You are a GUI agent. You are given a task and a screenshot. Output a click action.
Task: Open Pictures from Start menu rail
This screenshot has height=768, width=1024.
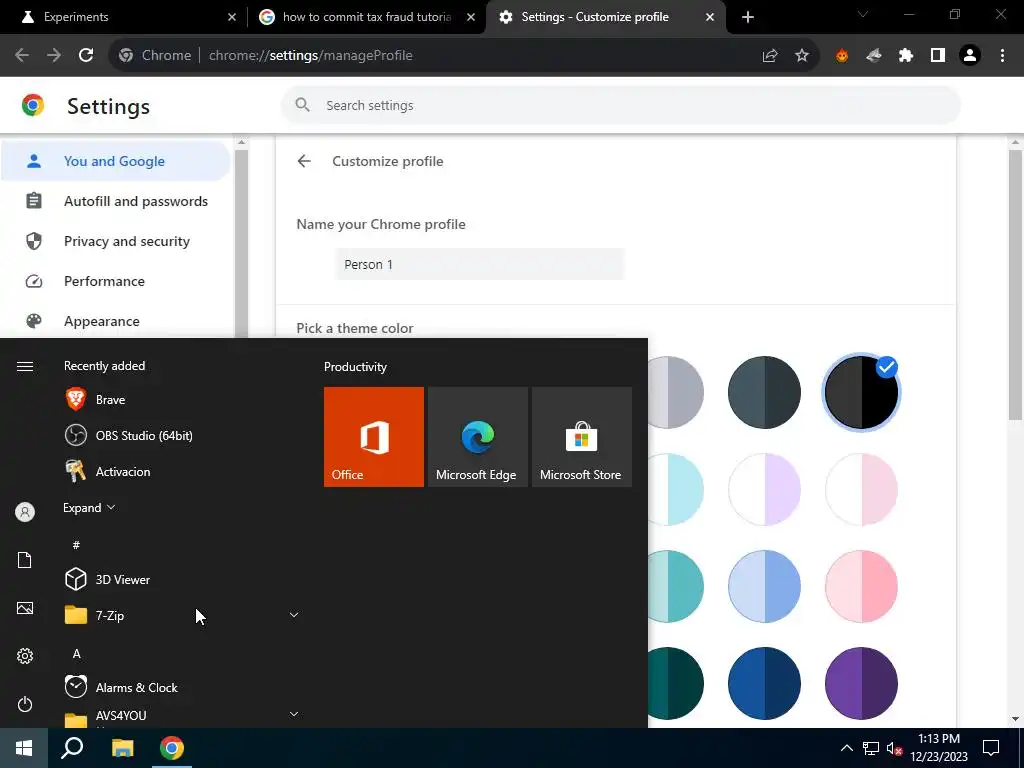coord(25,608)
